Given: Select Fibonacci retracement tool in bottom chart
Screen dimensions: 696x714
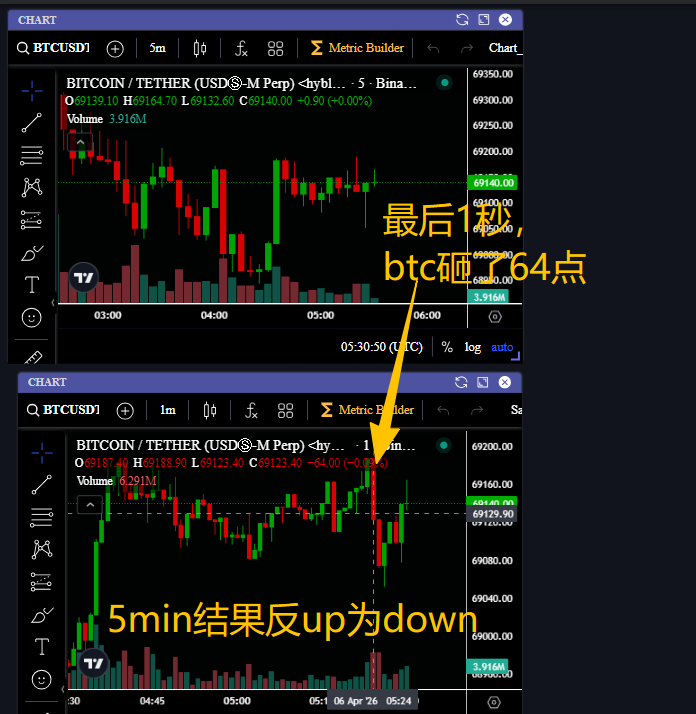Looking at the screenshot, I should pyautogui.click(x=41, y=518).
